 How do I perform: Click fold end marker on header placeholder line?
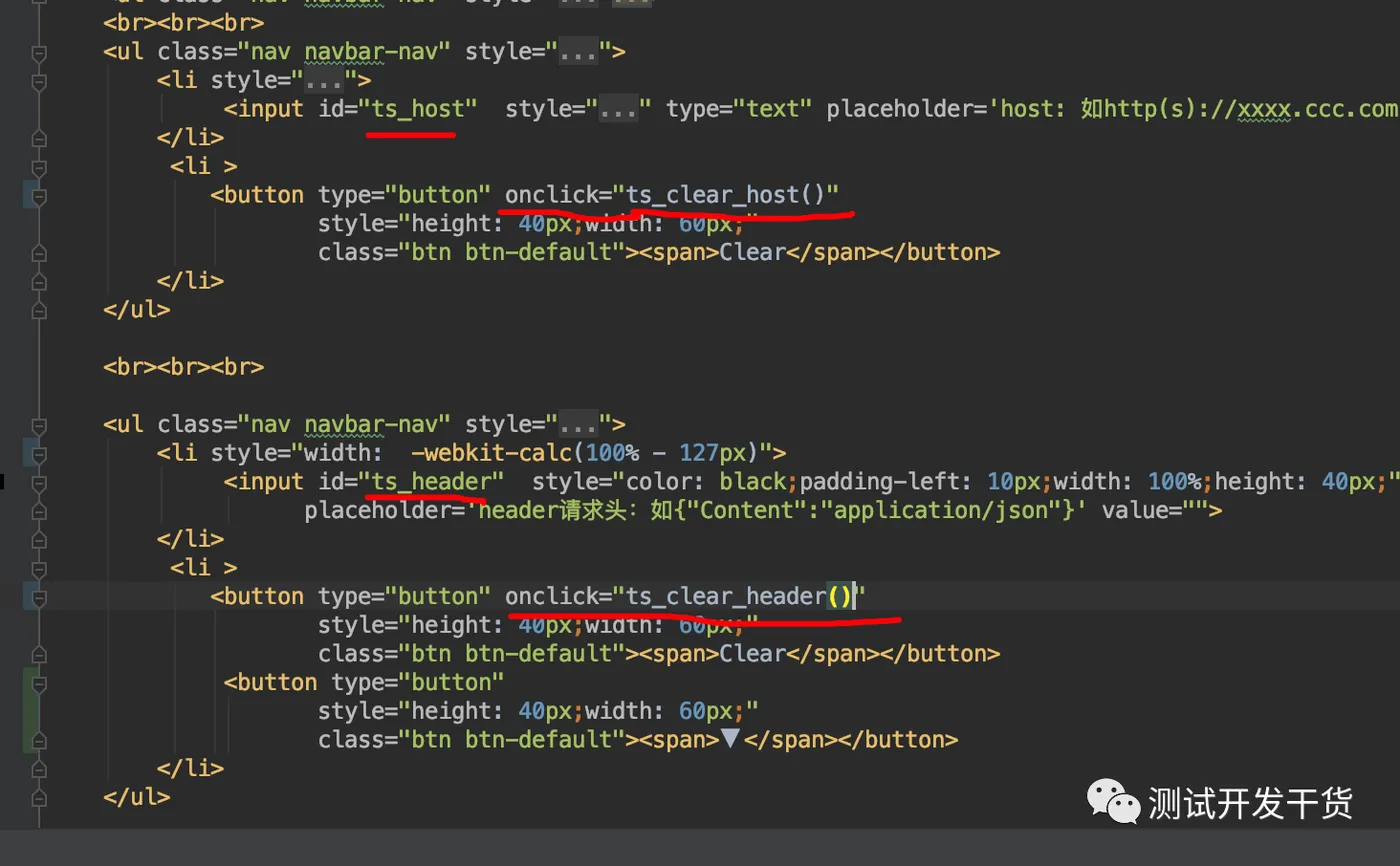tap(39, 511)
